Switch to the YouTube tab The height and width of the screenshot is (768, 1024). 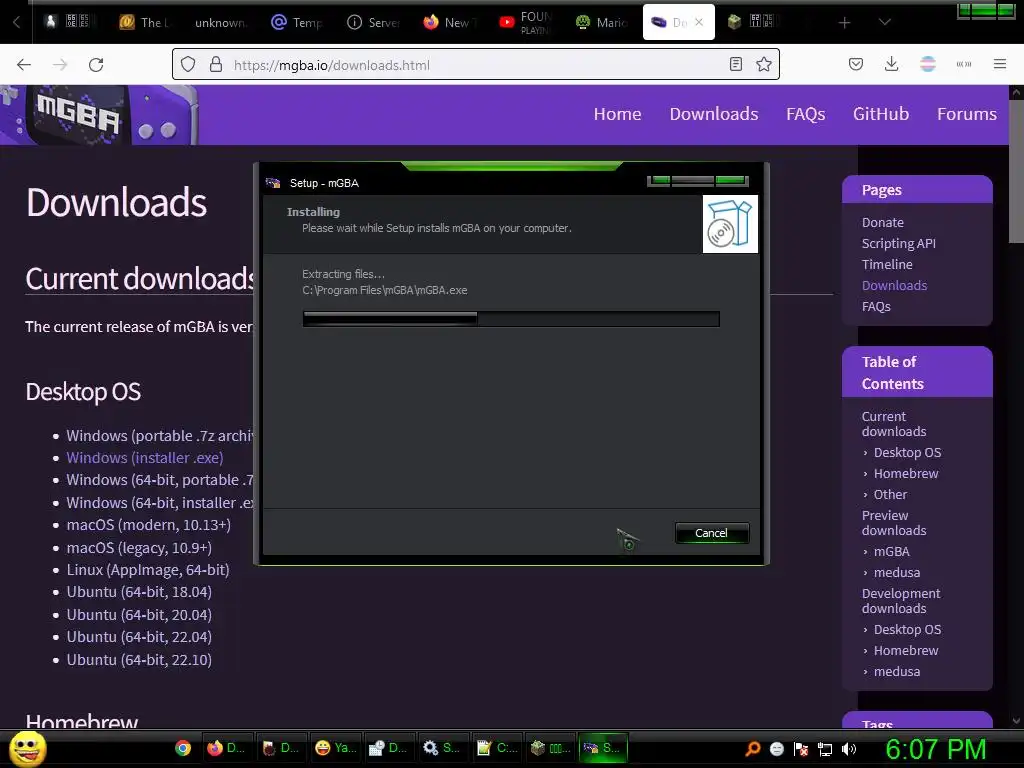pos(526,22)
